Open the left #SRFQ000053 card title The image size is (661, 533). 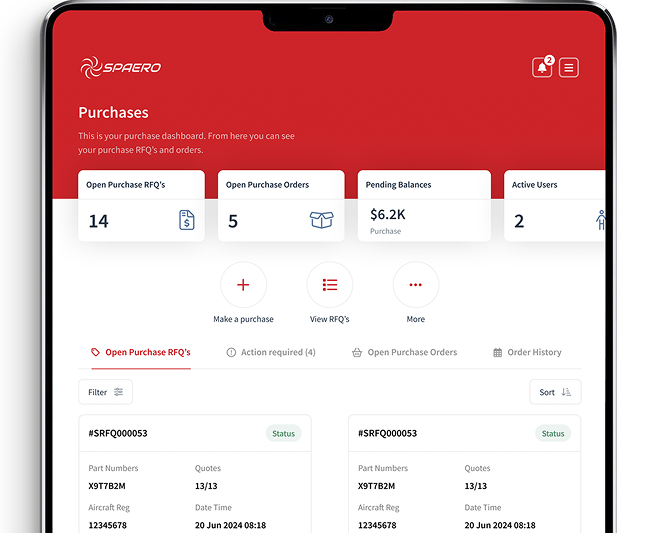click(118, 434)
